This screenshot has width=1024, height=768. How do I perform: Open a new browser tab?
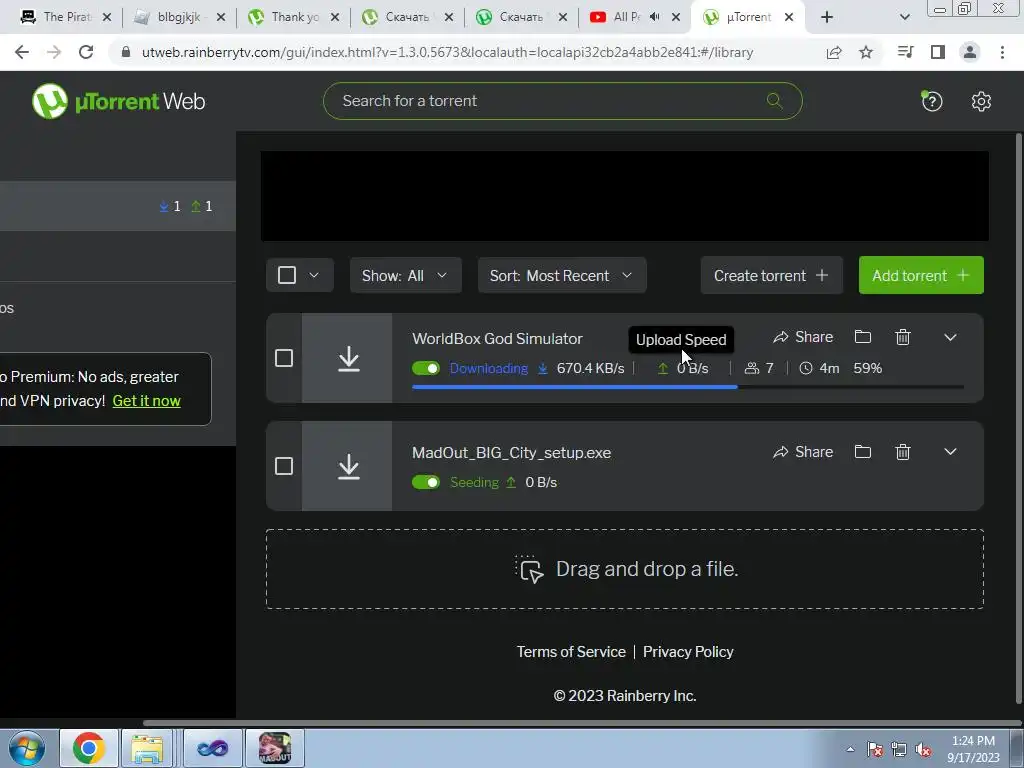point(827,17)
